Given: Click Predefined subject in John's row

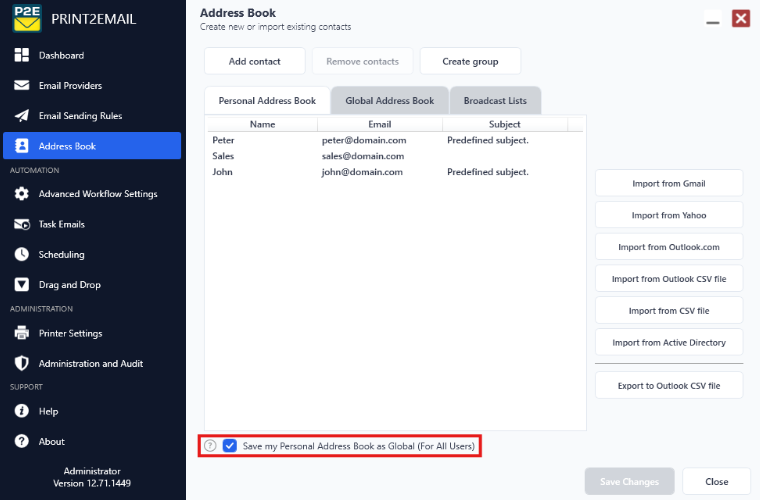Looking at the screenshot, I should point(488,172).
